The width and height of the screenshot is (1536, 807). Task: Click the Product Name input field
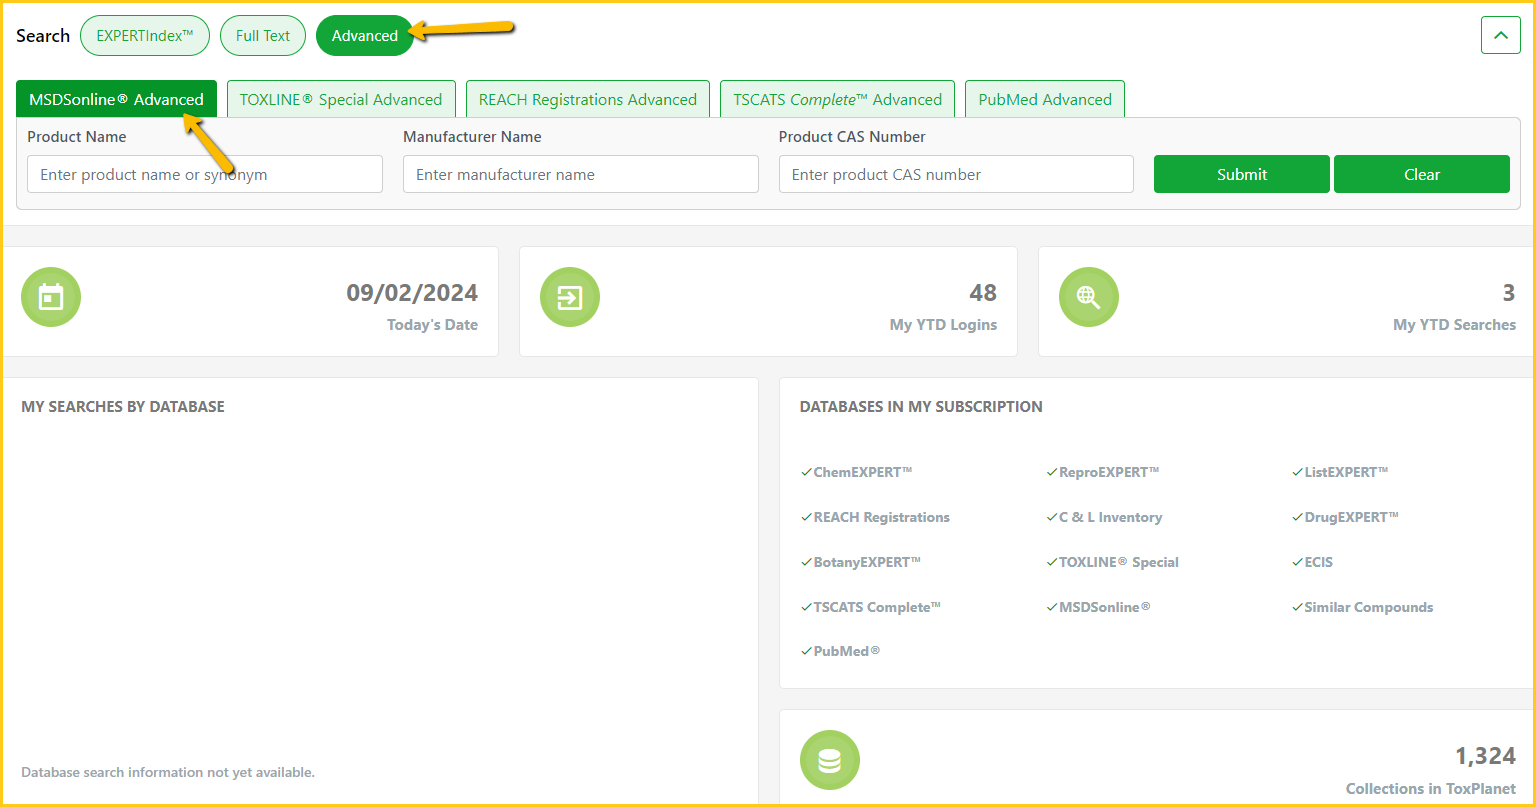205,174
